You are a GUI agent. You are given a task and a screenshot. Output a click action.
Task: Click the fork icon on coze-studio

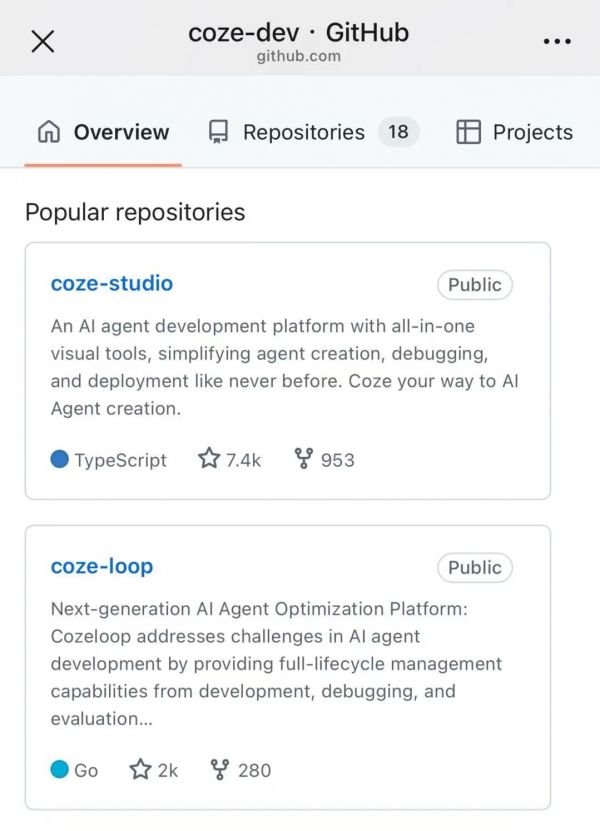click(x=304, y=459)
